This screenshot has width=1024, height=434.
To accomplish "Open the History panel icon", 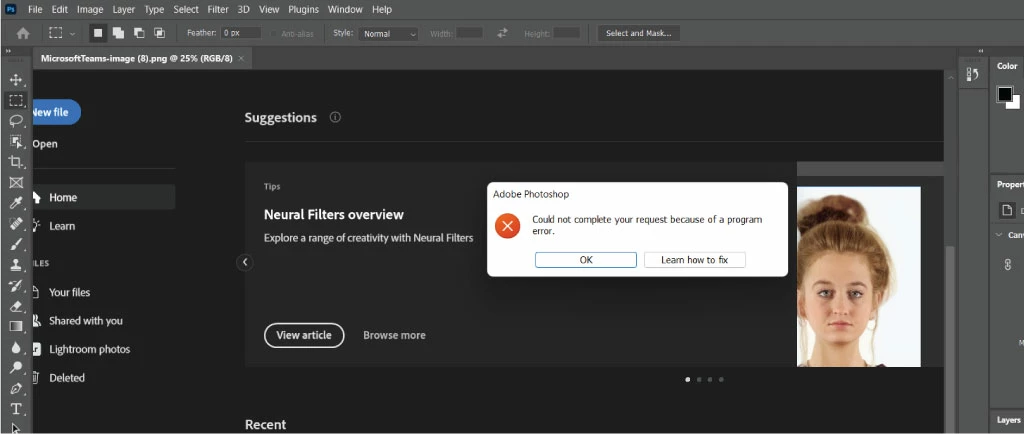I will pos(972,74).
